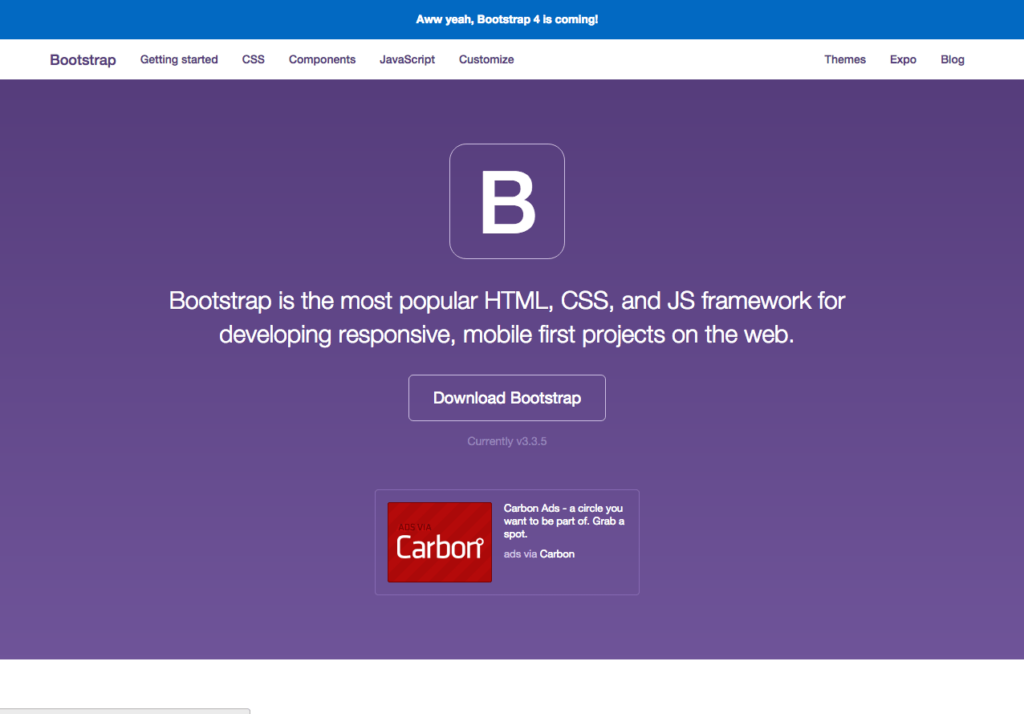Open the CSS documentation
The image size is (1024, 714).
click(x=253, y=59)
